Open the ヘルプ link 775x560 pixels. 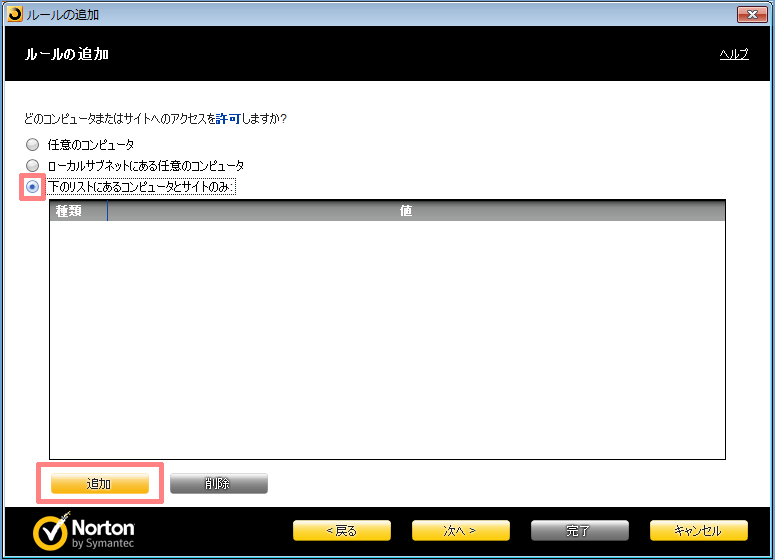(734, 54)
